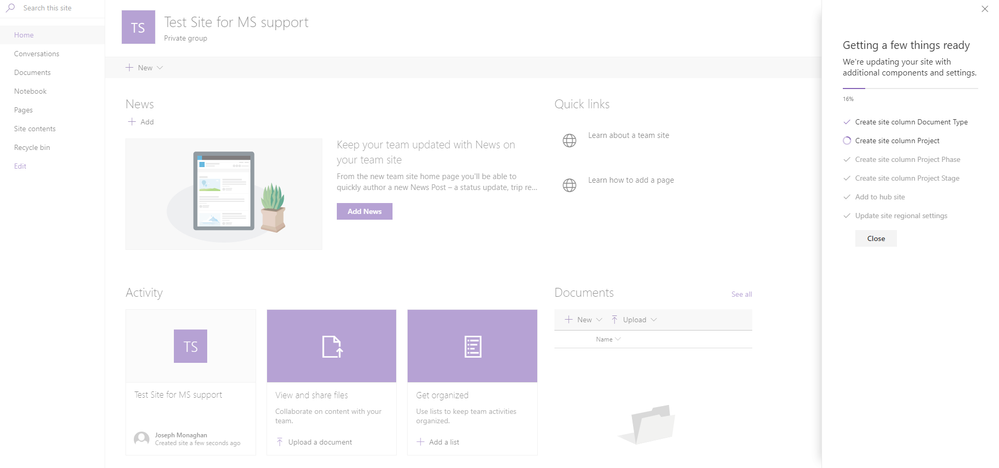Click the Private group label
Image resolution: width=999 pixels, height=468 pixels.
185,38
